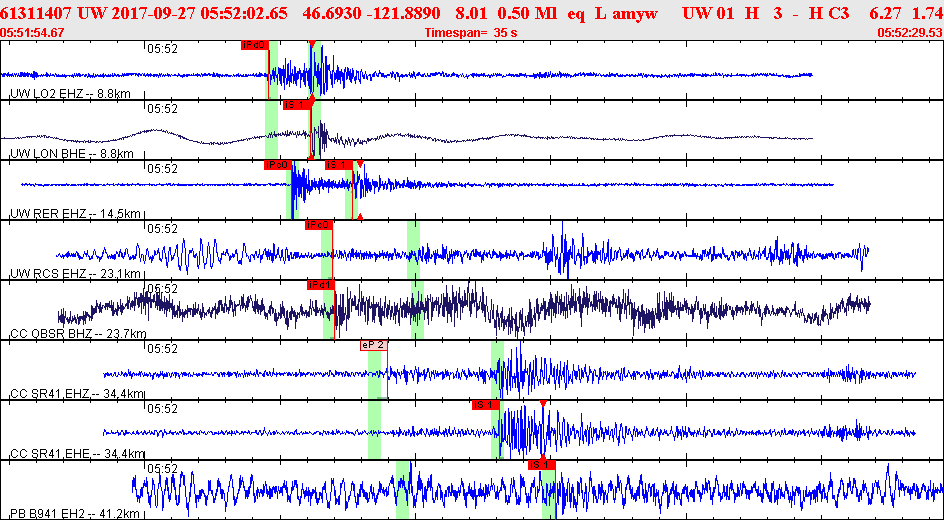Click the Timespan 35 s header text
944x520 pixels.
[x=469, y=33]
